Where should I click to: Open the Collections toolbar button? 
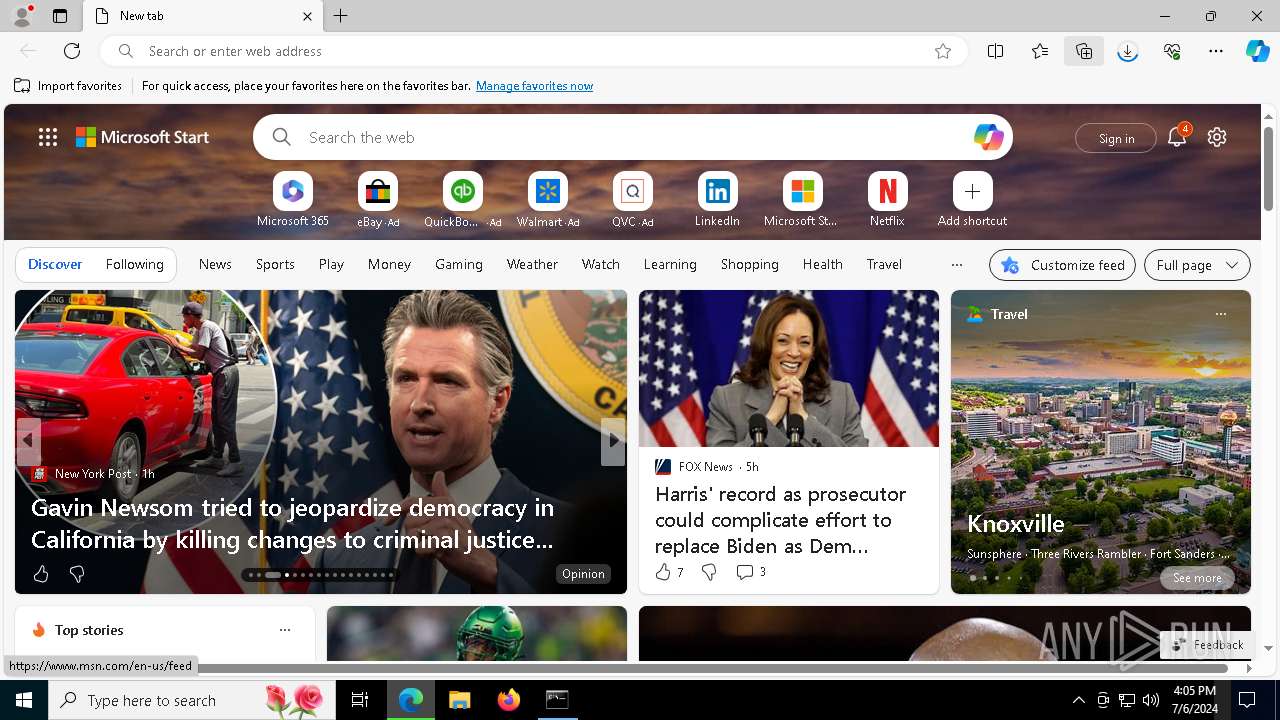pyautogui.click(x=1084, y=51)
